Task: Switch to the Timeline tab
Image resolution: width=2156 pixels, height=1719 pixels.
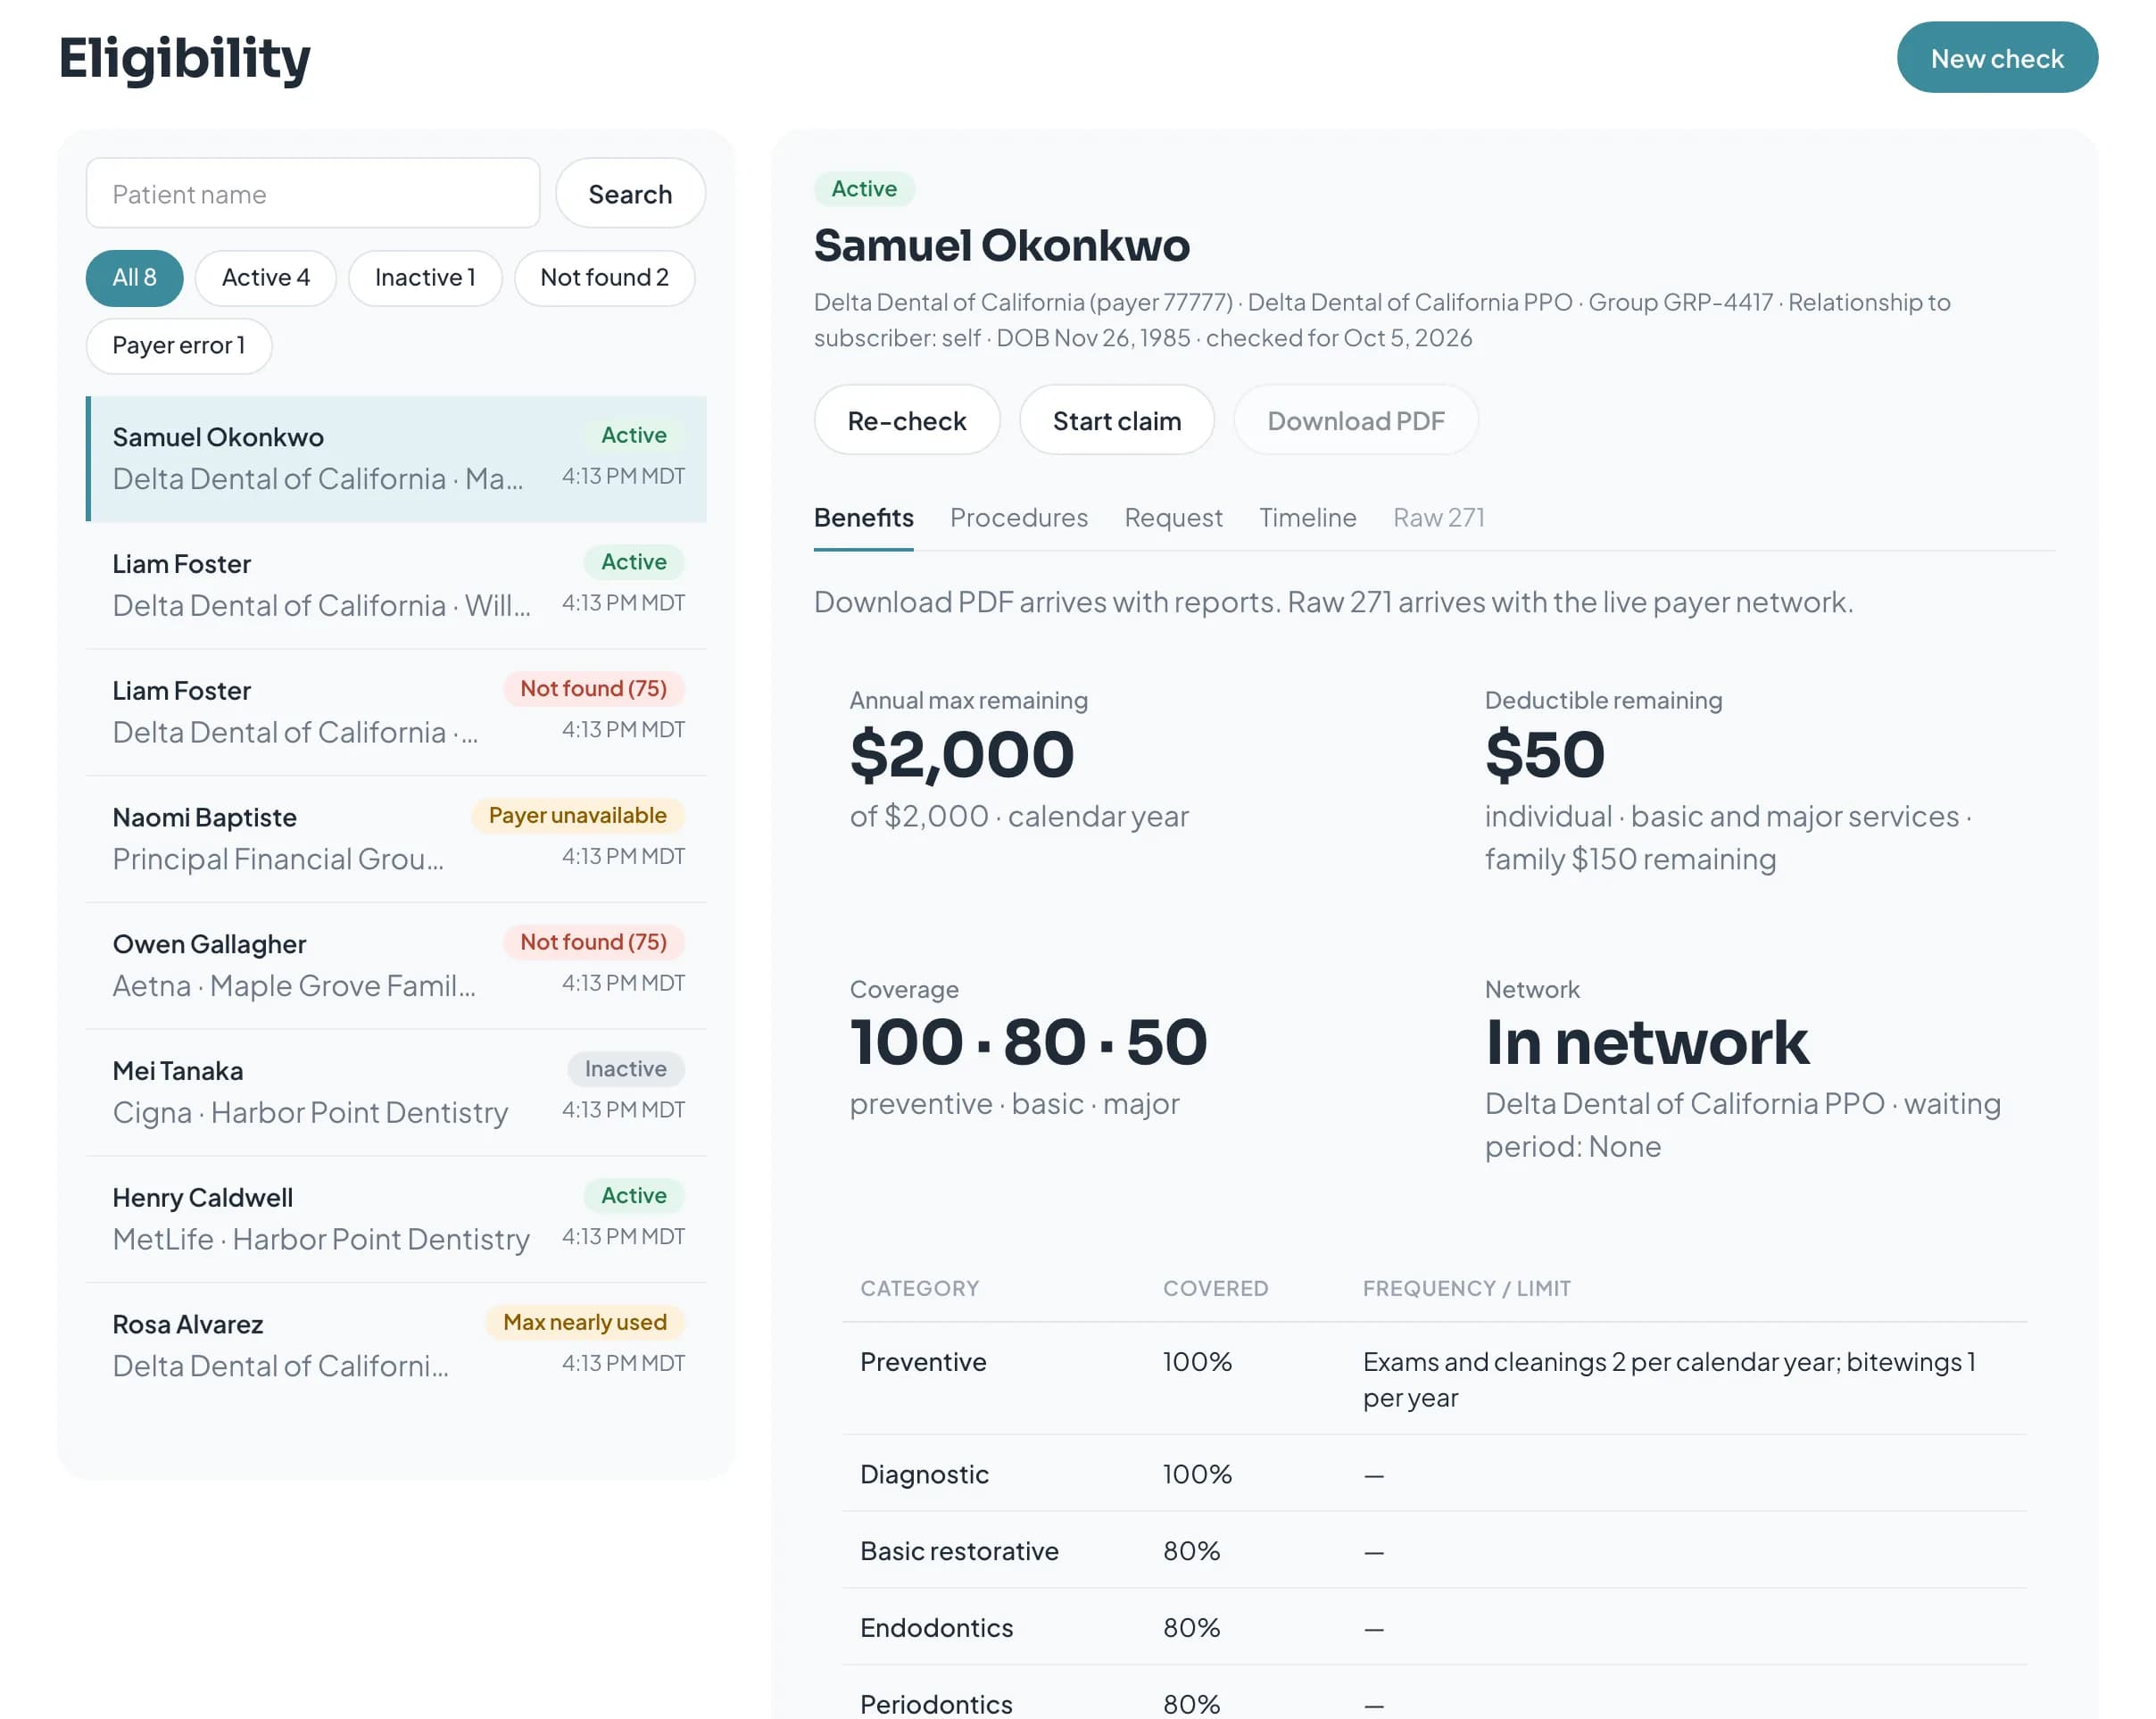Action: point(1307,517)
